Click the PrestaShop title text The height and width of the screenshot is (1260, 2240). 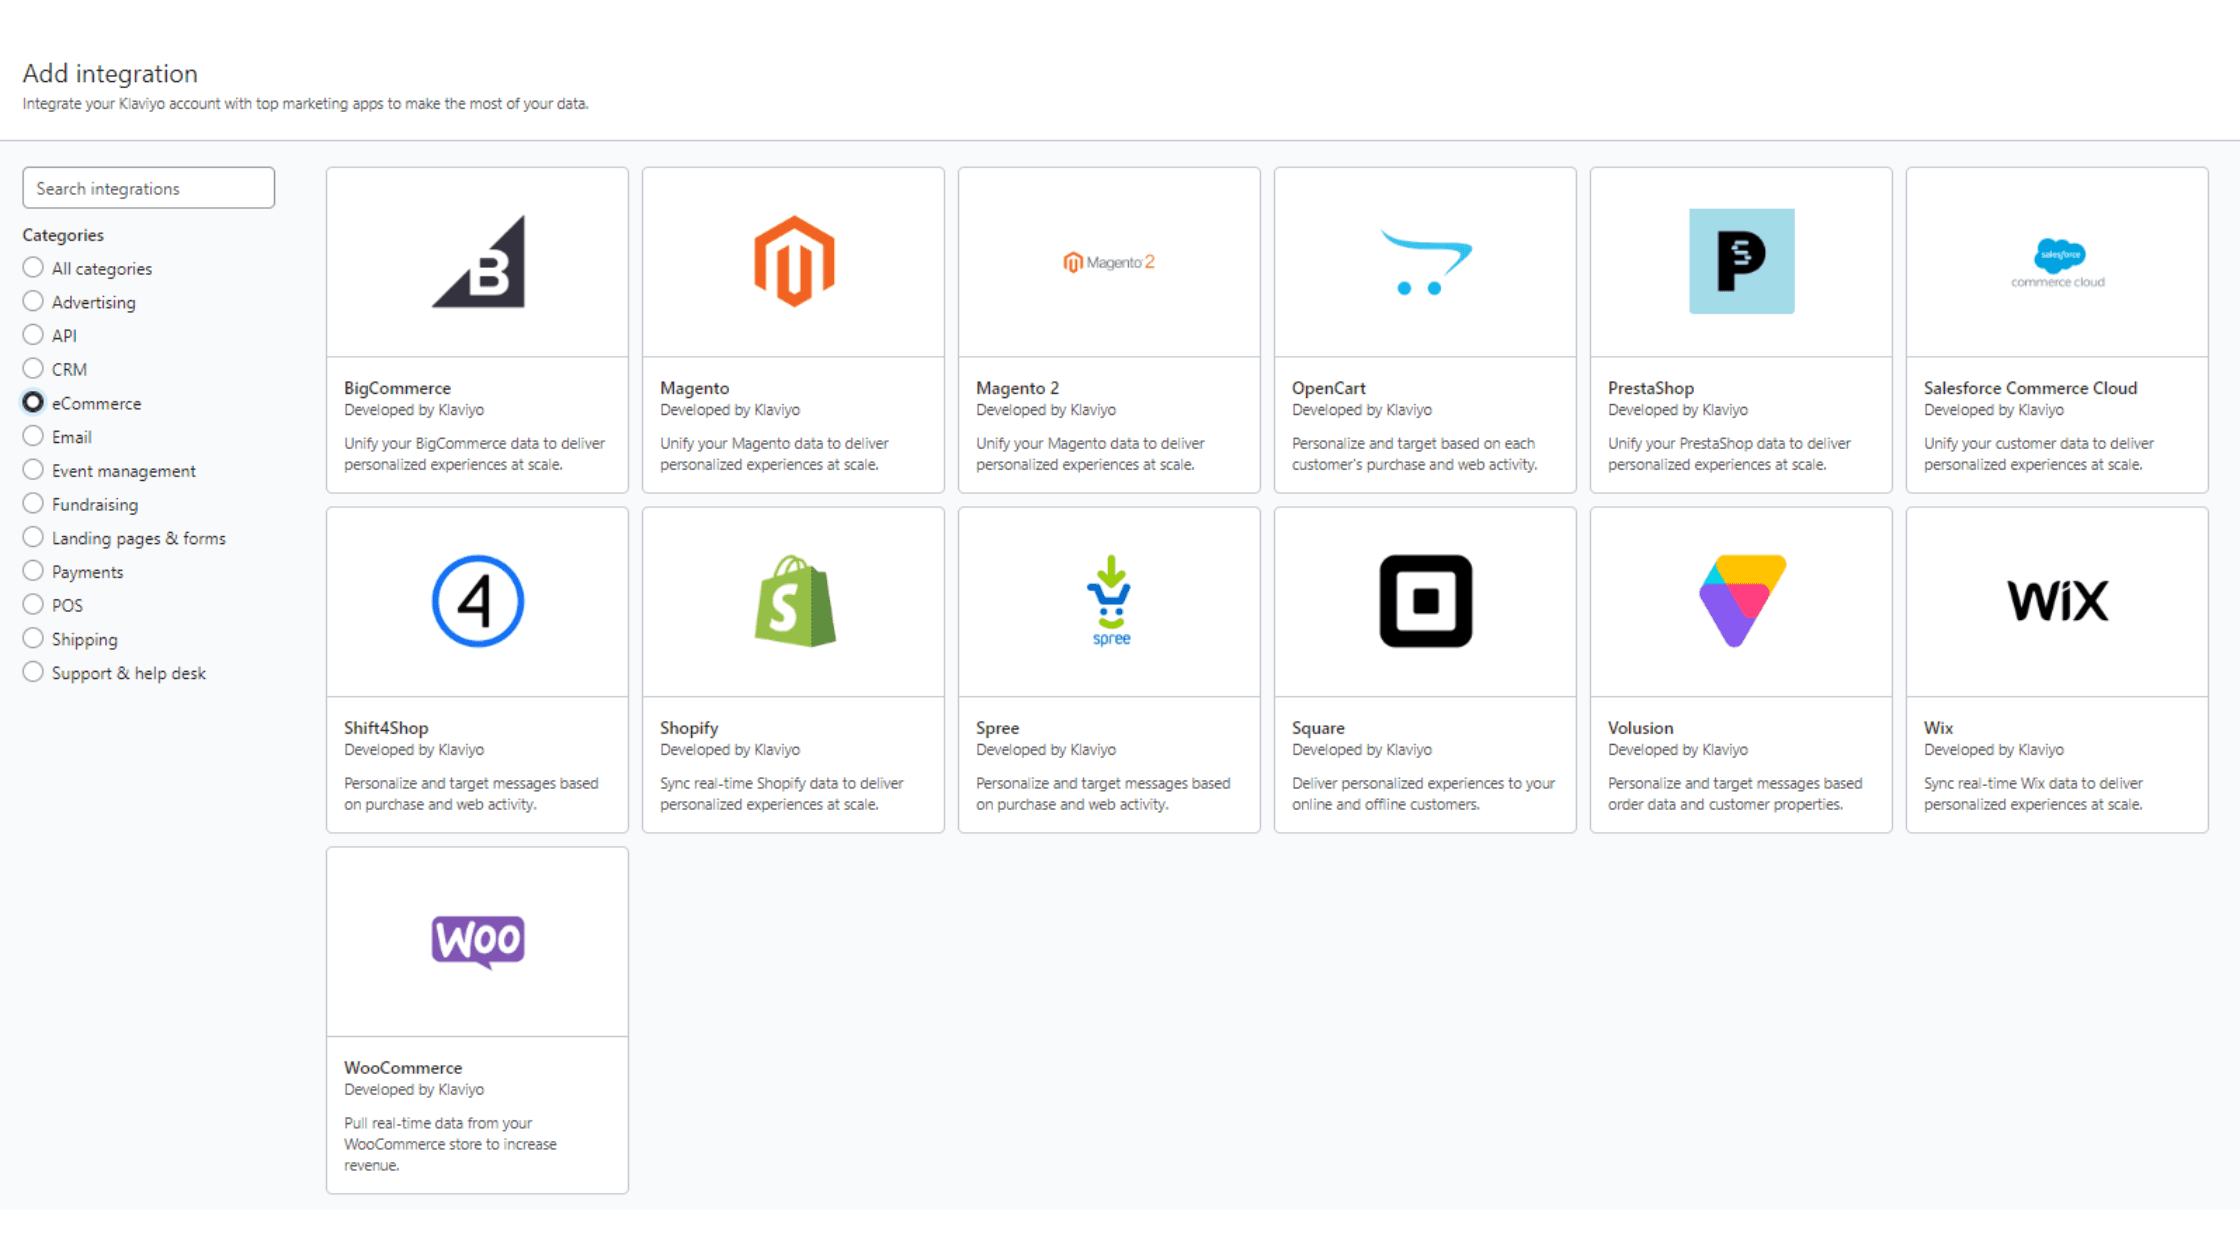pyautogui.click(x=1651, y=388)
